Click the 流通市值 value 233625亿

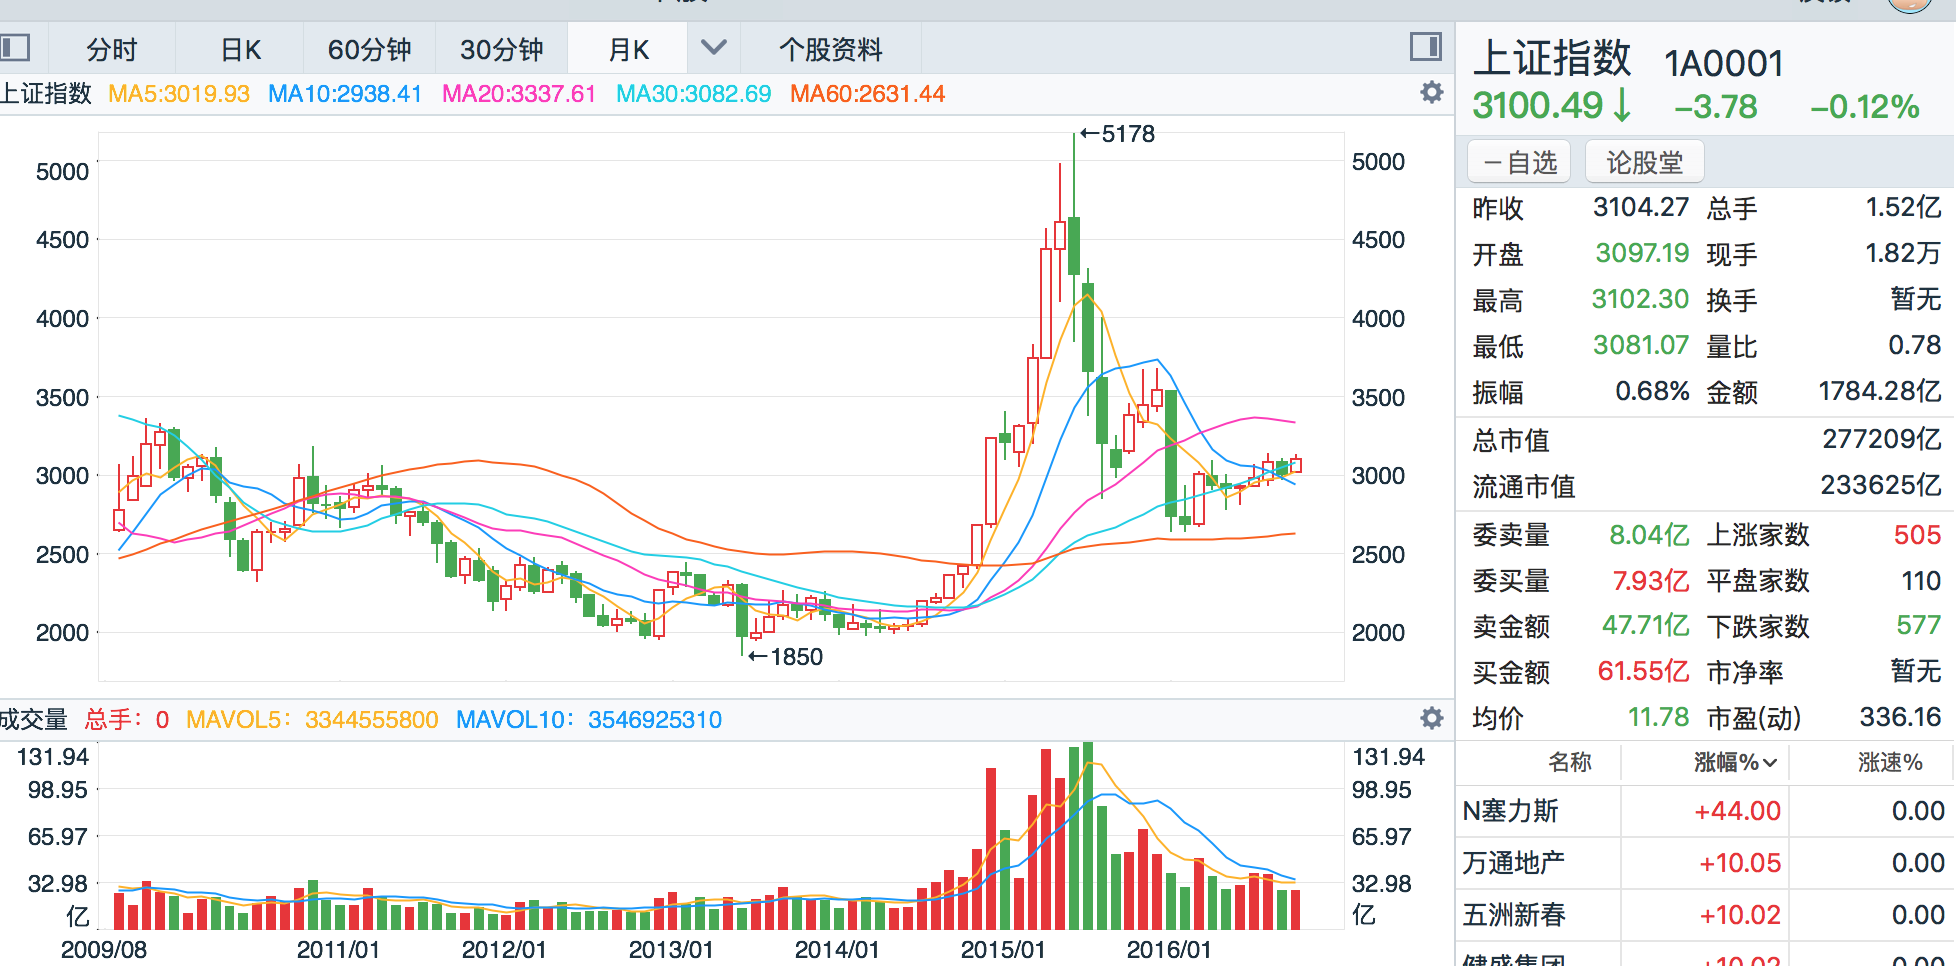[x=1880, y=485]
